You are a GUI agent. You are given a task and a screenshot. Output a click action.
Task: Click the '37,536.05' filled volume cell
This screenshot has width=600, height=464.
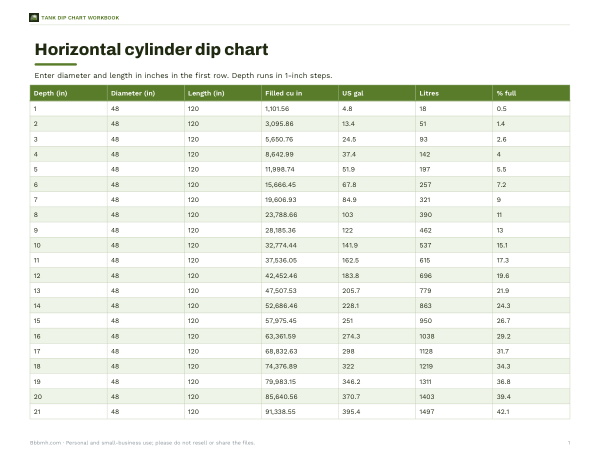(300, 260)
